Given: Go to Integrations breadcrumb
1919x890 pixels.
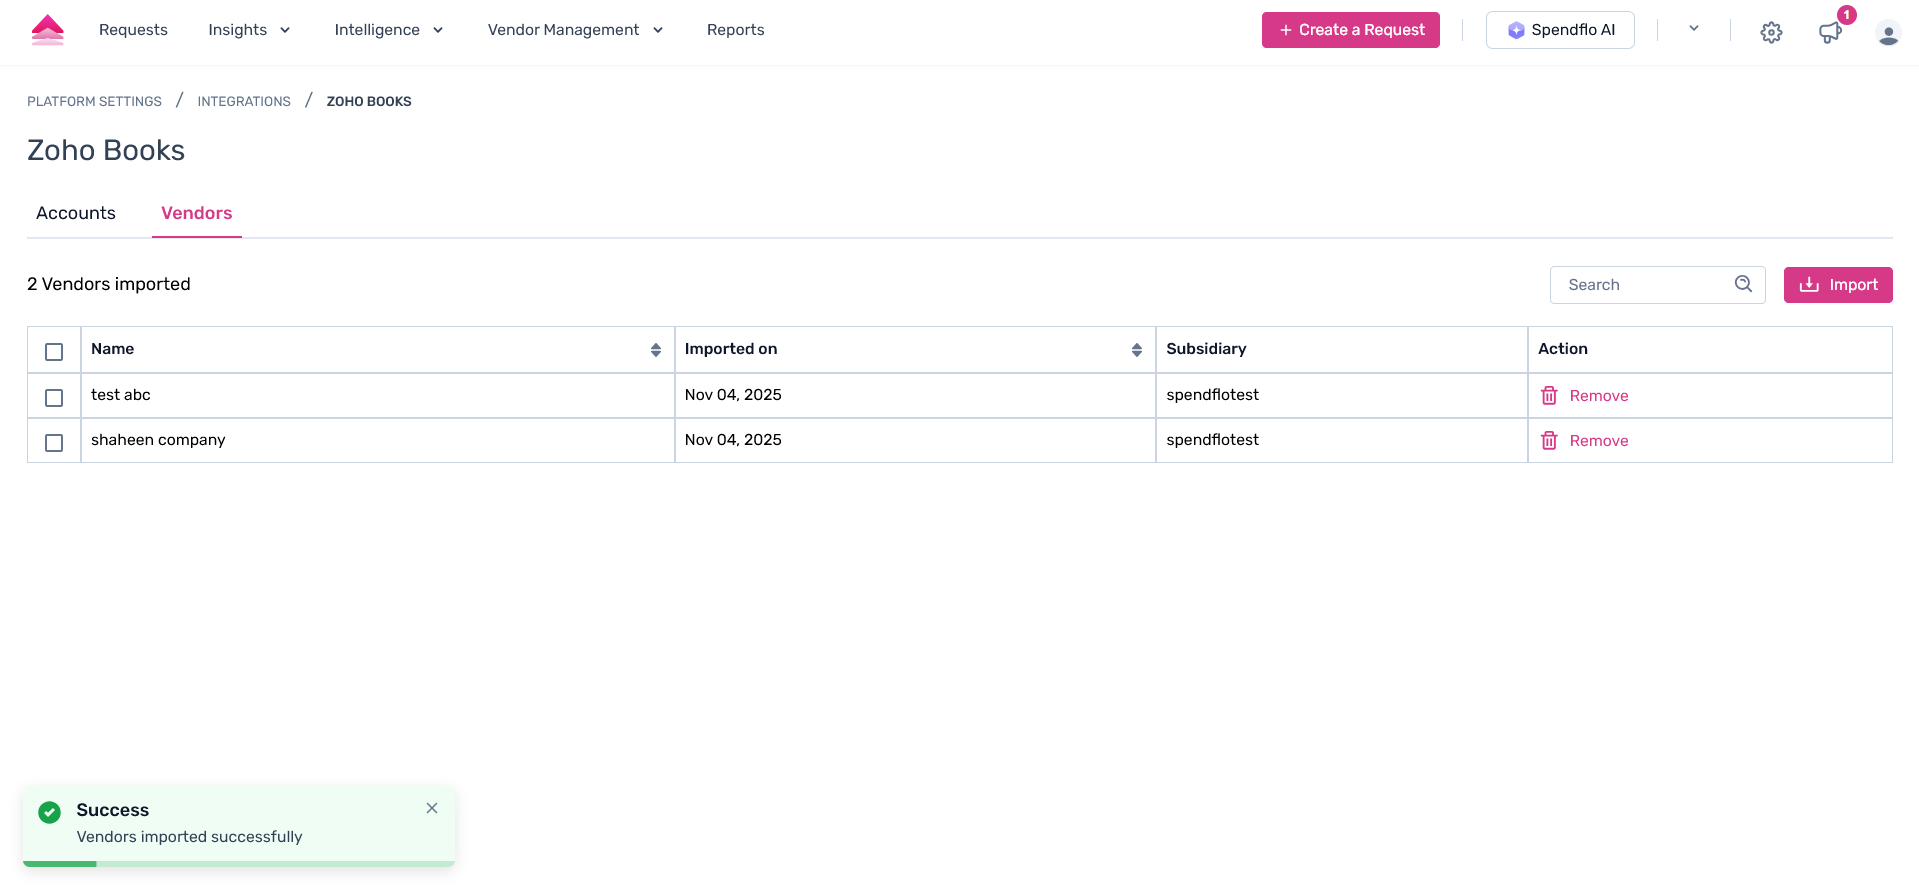Looking at the screenshot, I should point(244,101).
